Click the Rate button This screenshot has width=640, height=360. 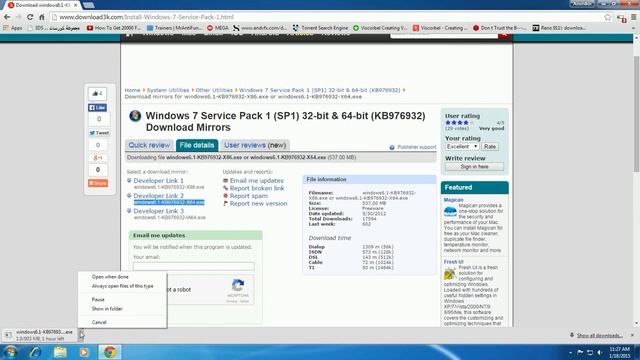[x=490, y=147]
